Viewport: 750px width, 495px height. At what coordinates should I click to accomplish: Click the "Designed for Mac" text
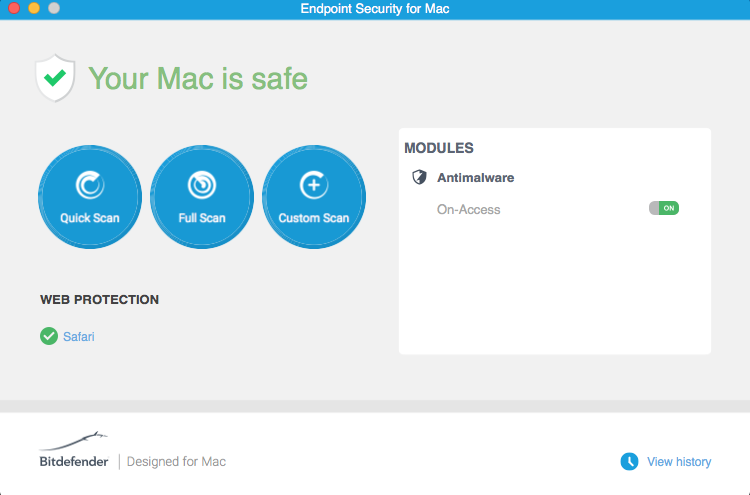tap(176, 462)
